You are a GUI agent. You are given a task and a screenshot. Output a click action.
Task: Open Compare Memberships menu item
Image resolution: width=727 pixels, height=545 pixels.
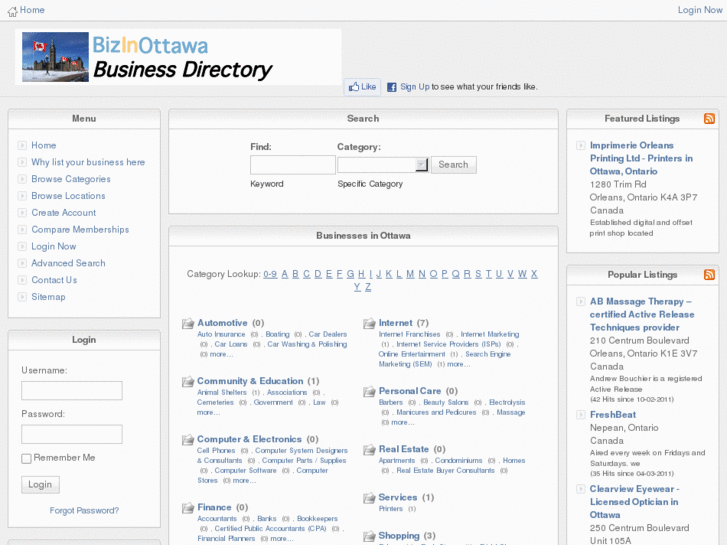[80, 230]
